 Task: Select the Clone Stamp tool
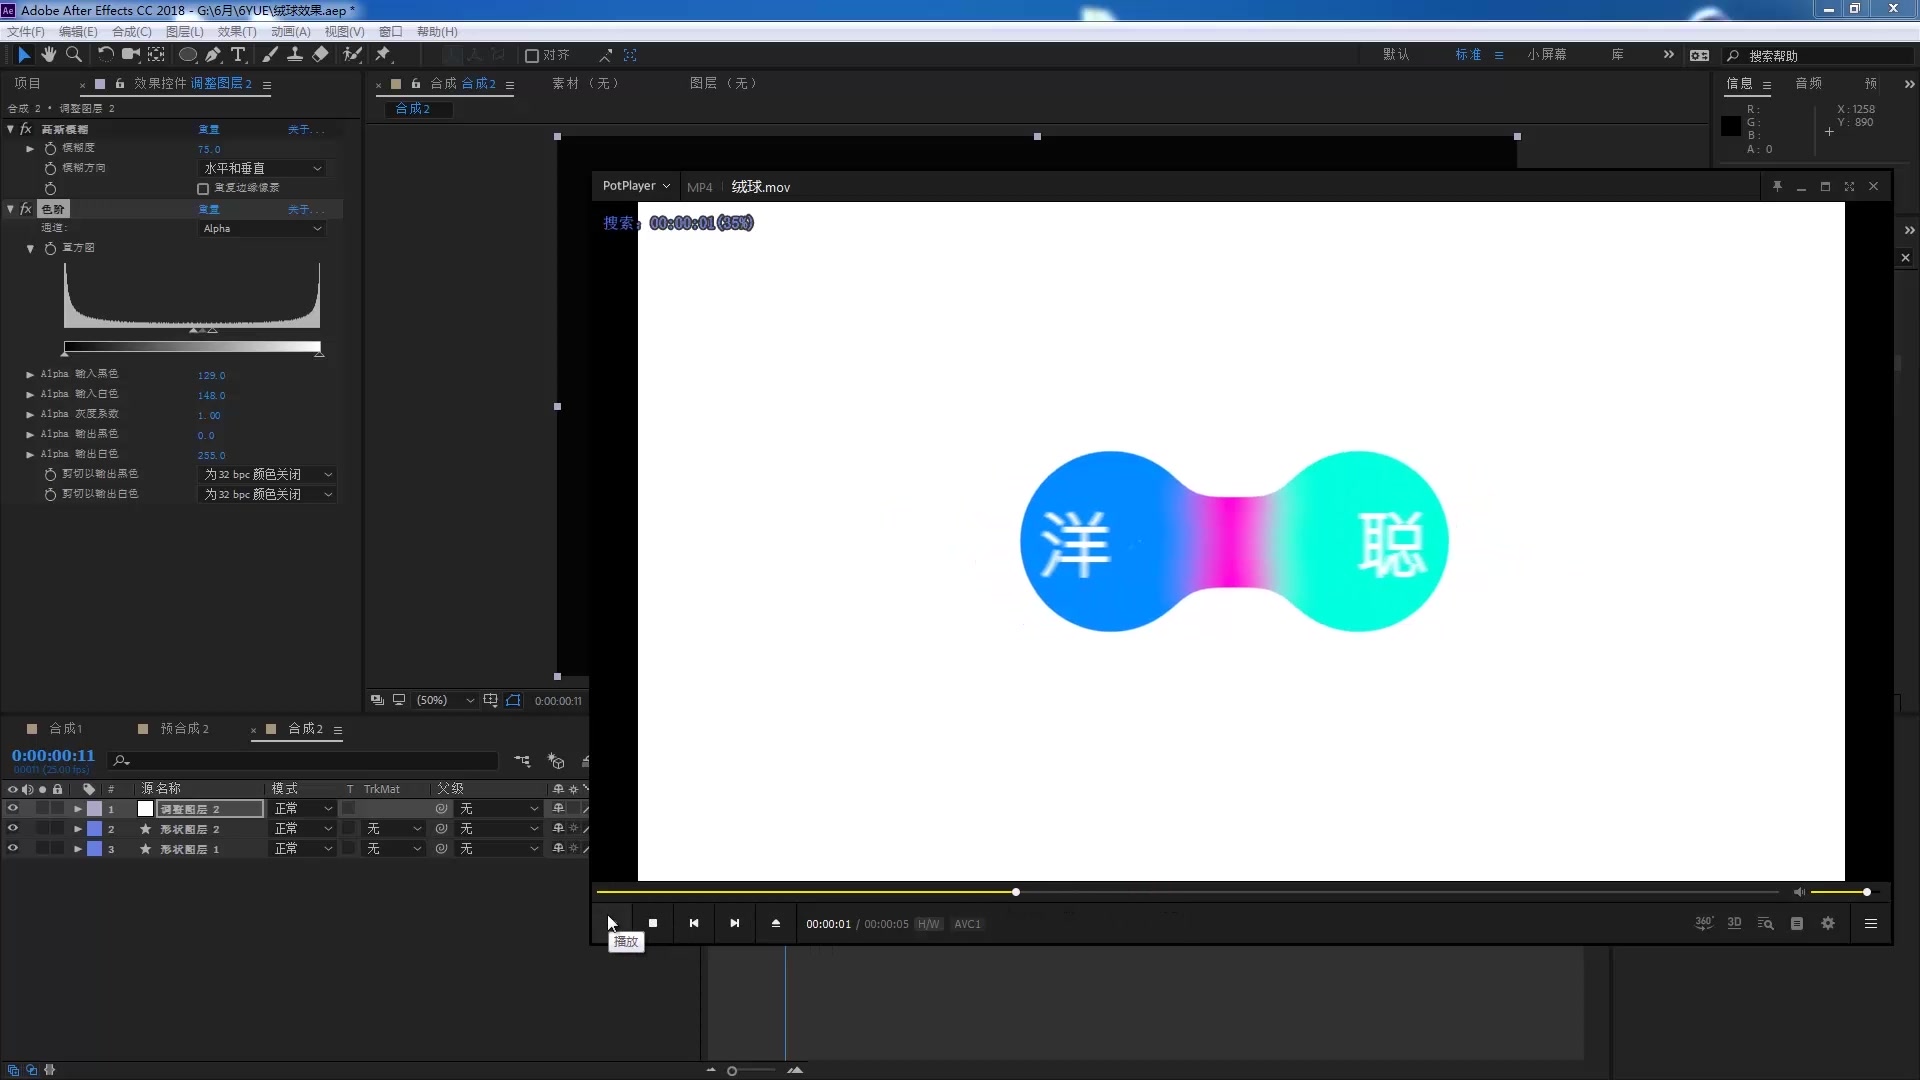(x=295, y=55)
